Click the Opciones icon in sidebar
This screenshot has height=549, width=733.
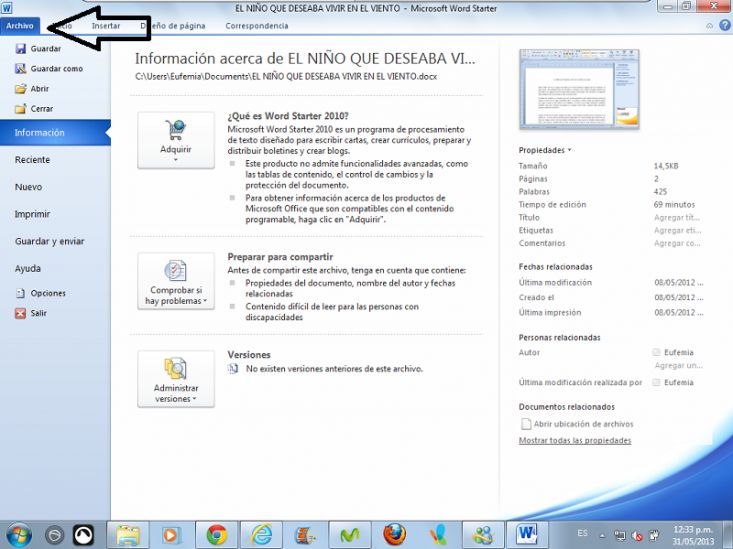coord(21,293)
